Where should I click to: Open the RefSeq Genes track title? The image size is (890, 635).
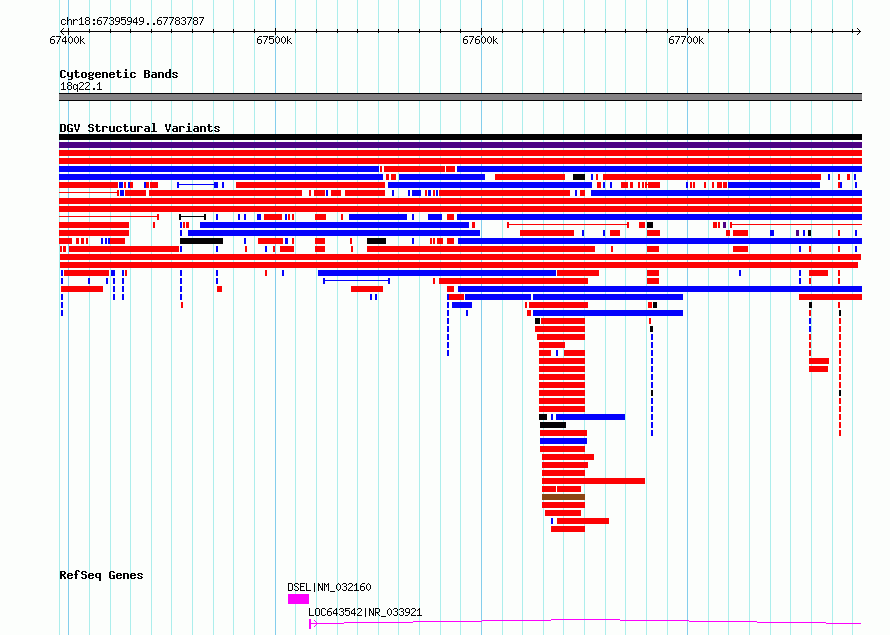pos(101,575)
